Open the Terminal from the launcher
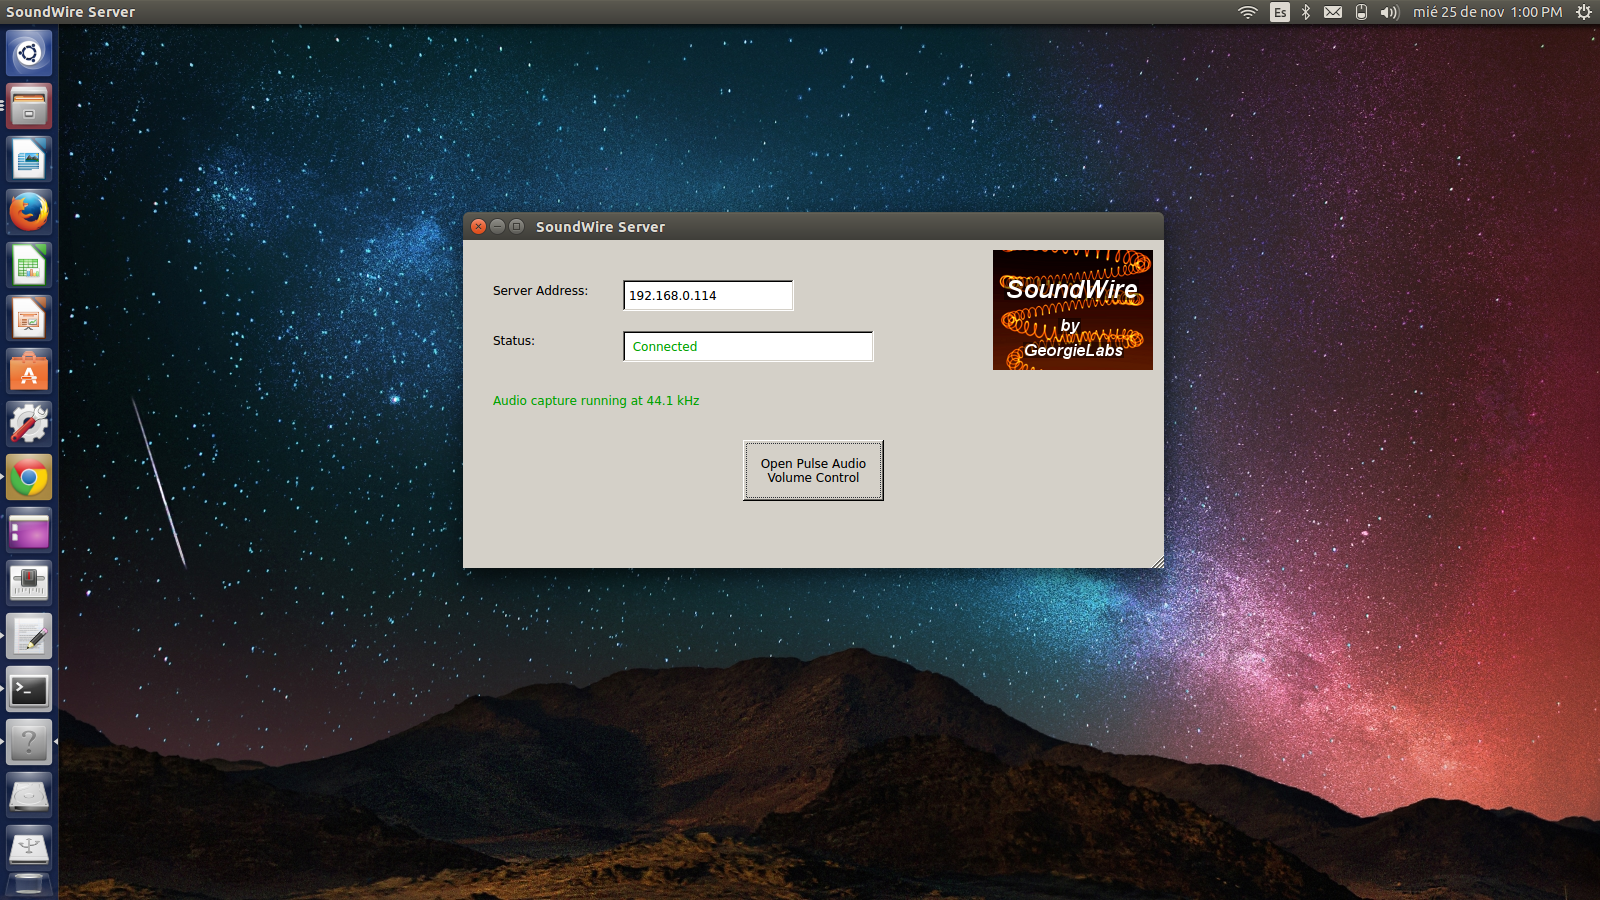1600x900 pixels. point(29,690)
